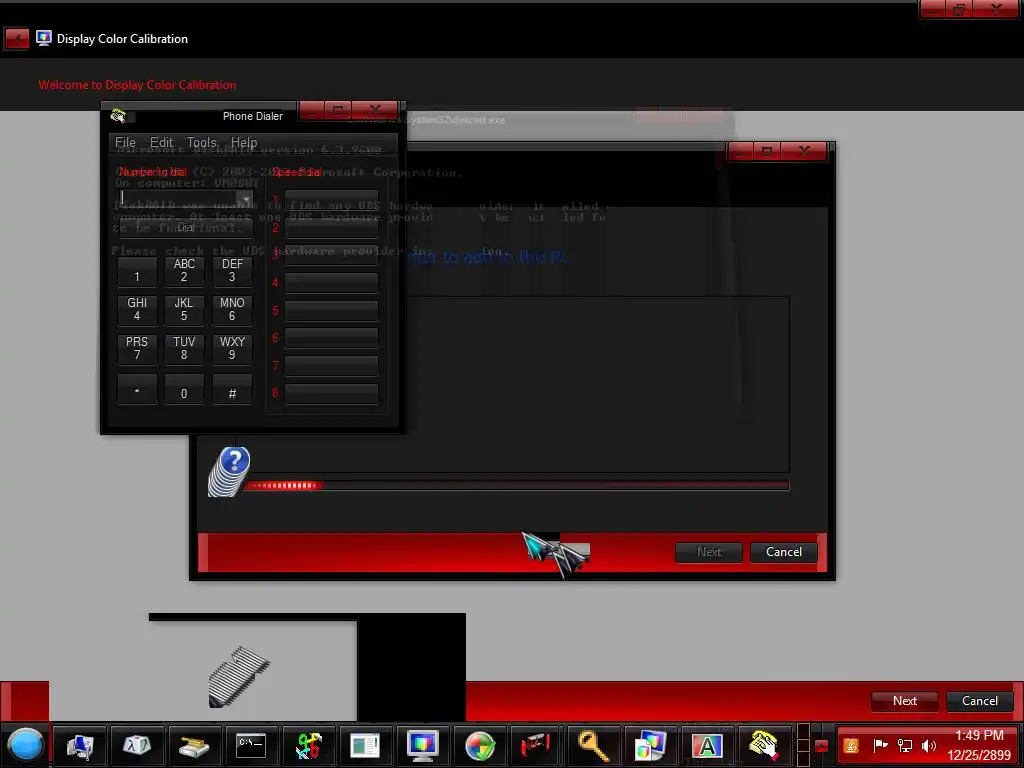The image size is (1024, 768).
Task: Click Cancel in the inner wizard dialog
Action: click(x=784, y=552)
